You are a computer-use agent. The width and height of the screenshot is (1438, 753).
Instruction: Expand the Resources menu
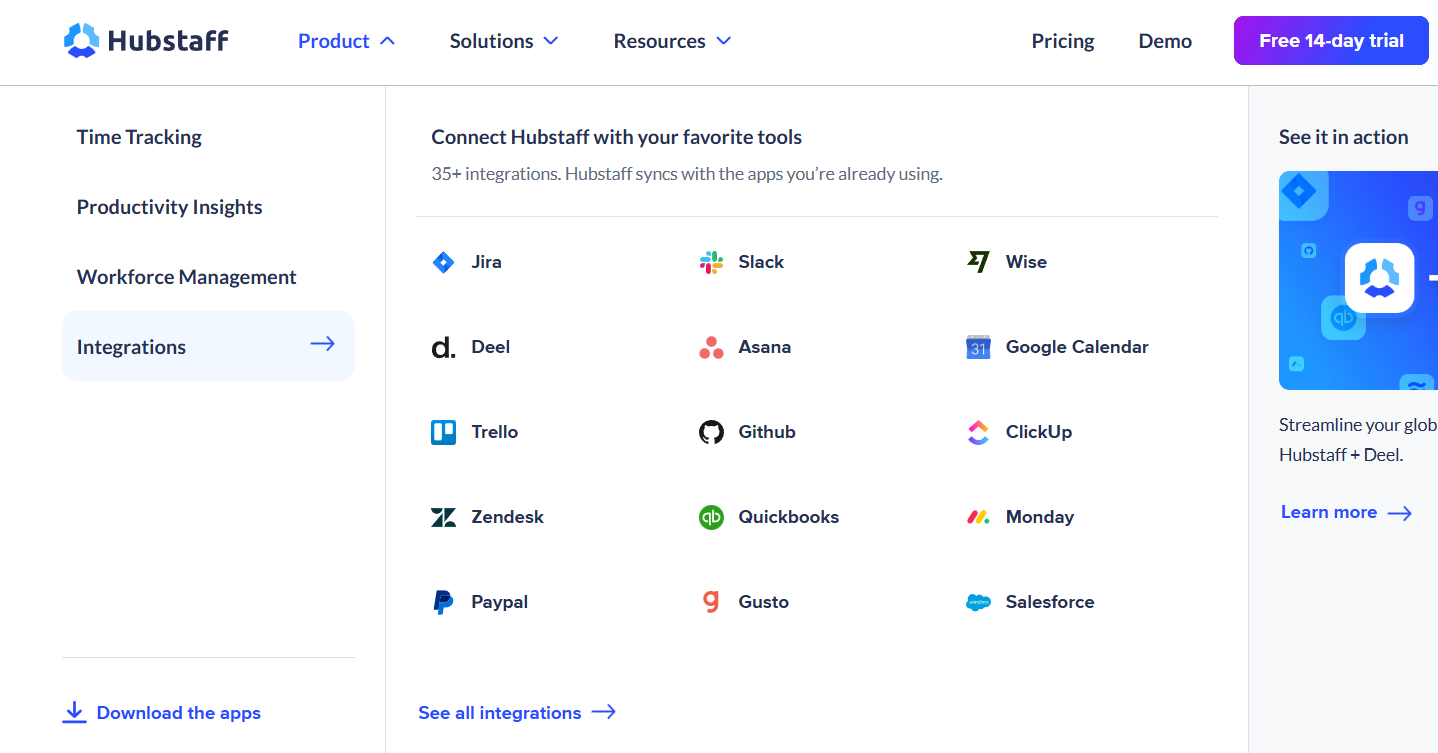click(x=672, y=41)
